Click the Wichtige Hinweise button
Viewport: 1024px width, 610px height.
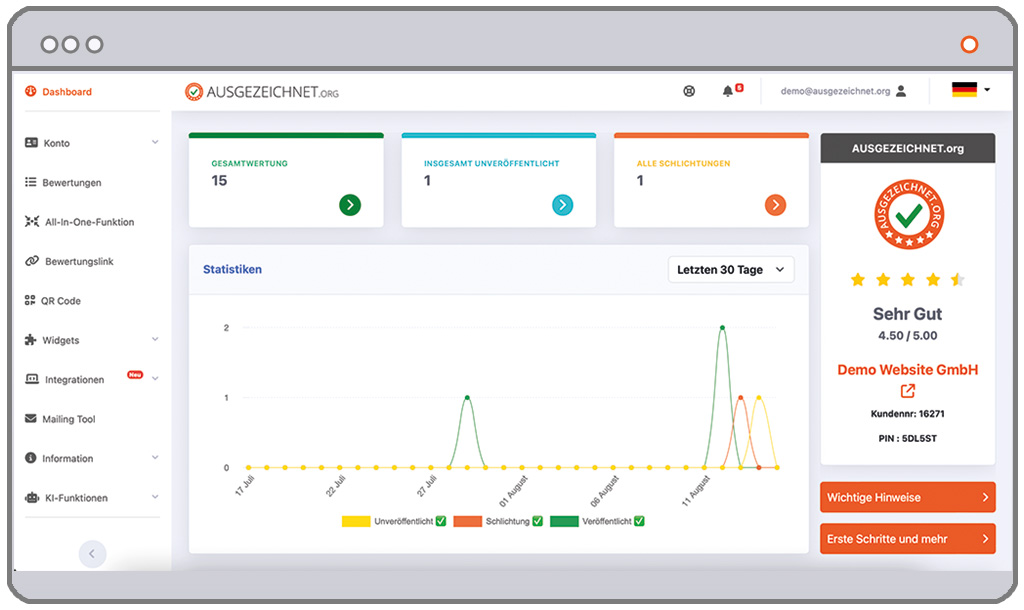[907, 497]
